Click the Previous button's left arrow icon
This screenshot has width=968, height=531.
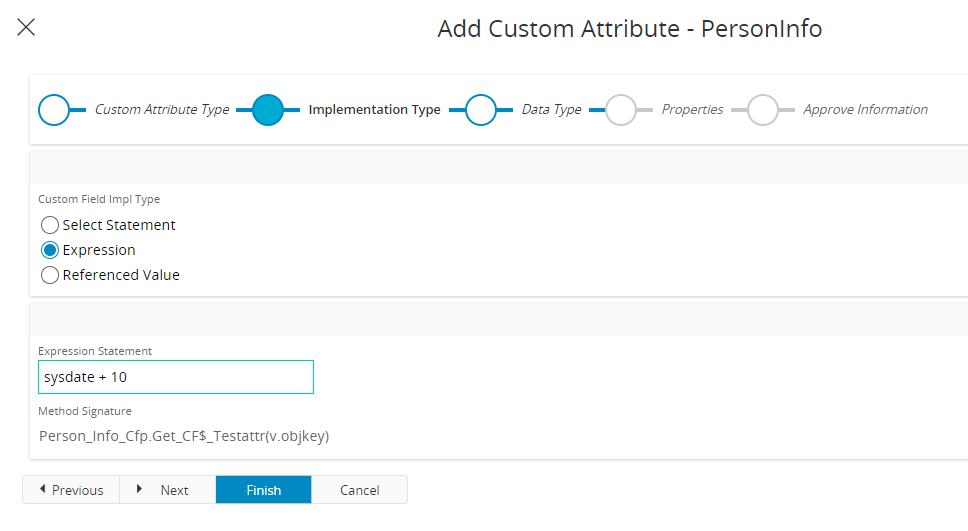tap(42, 489)
